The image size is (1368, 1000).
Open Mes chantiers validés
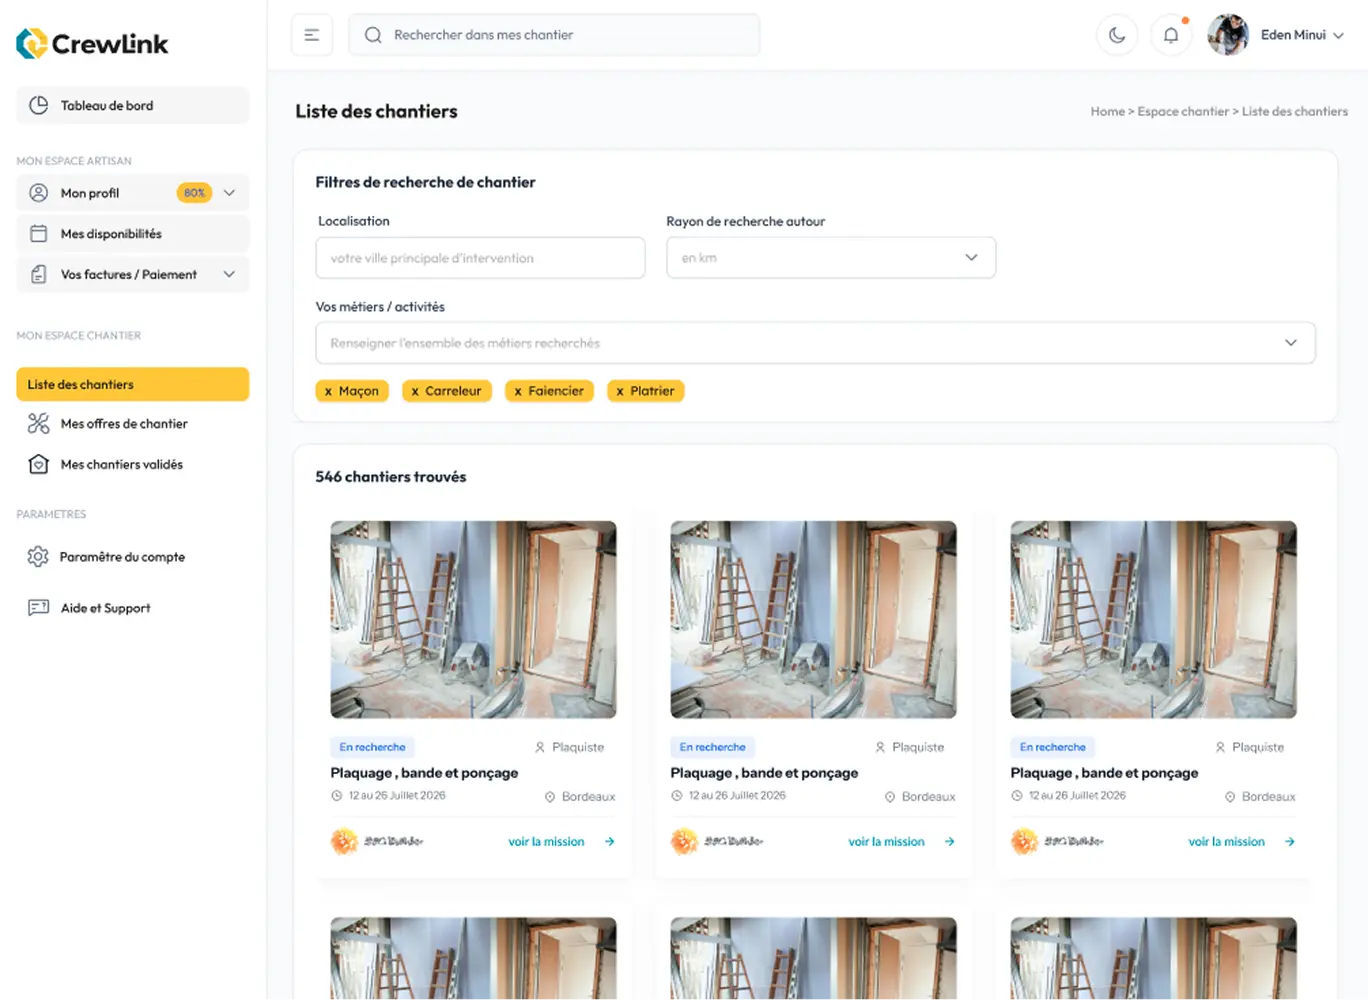pyautogui.click(x=122, y=464)
